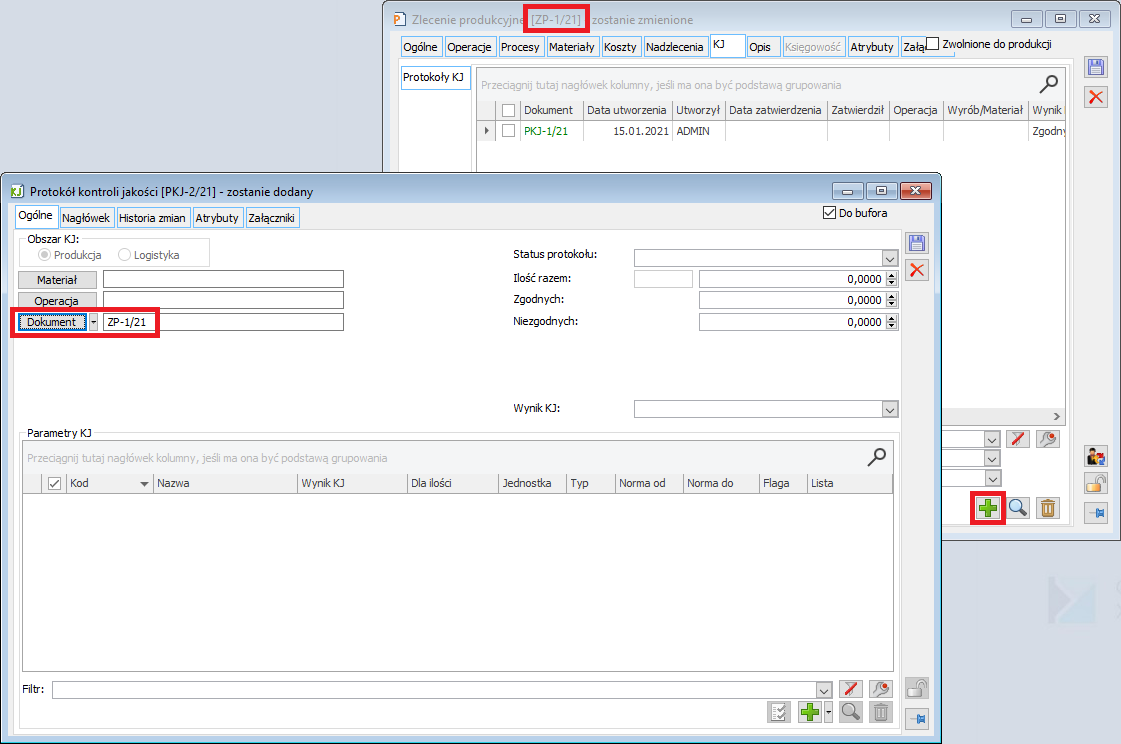Add a KJ parameter with green plus
1121x744 pixels.
pyautogui.click(x=810, y=712)
